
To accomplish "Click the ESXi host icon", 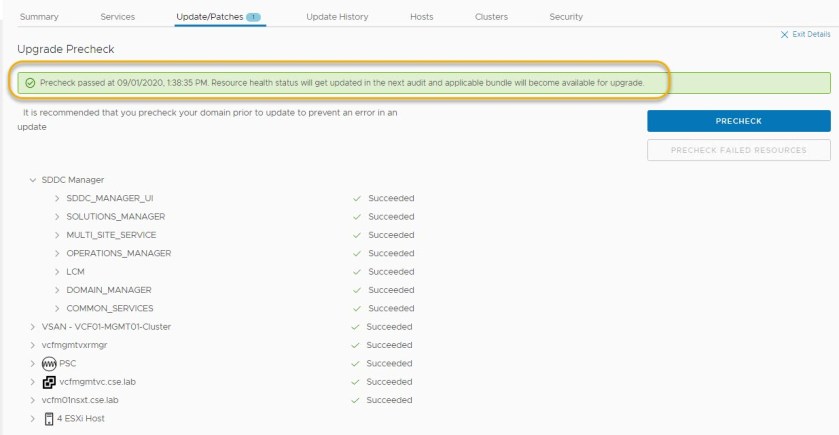I will (x=49, y=418).
